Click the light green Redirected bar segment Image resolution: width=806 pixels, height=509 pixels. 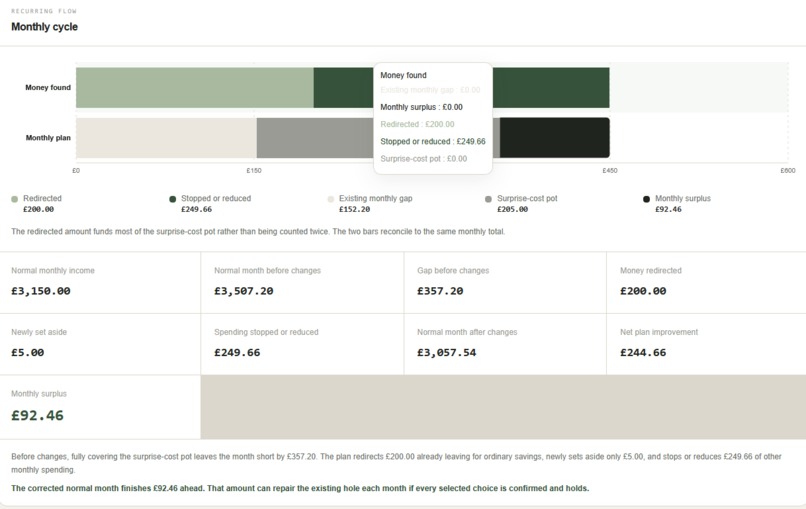(195, 87)
